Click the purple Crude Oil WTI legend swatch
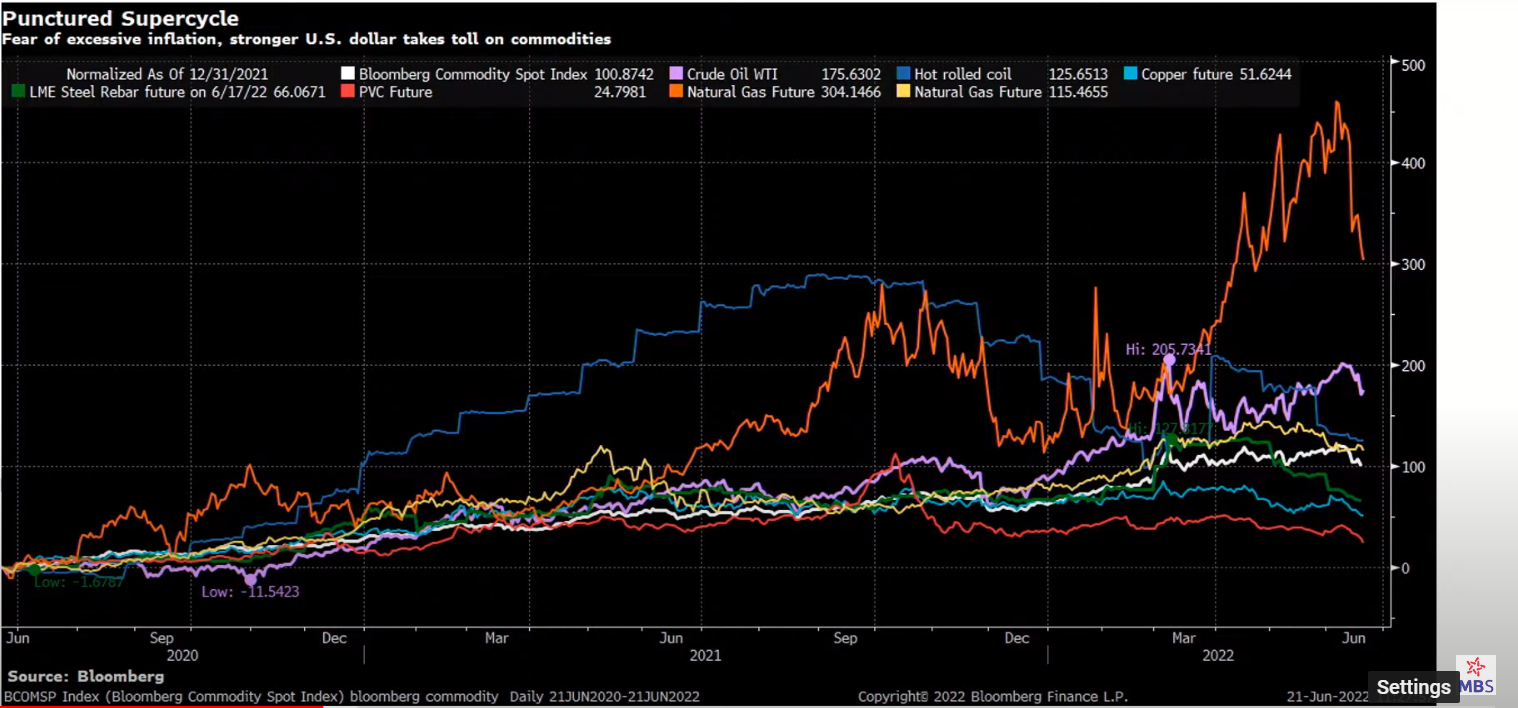The height and width of the screenshot is (708, 1518). [676, 74]
